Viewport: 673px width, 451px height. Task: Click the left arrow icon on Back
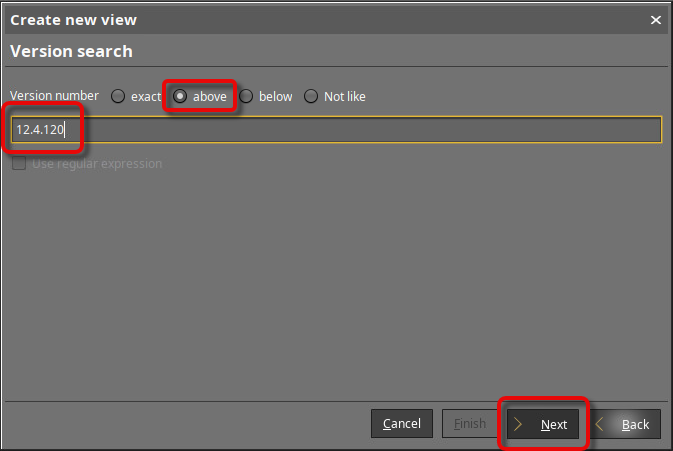click(x=601, y=424)
